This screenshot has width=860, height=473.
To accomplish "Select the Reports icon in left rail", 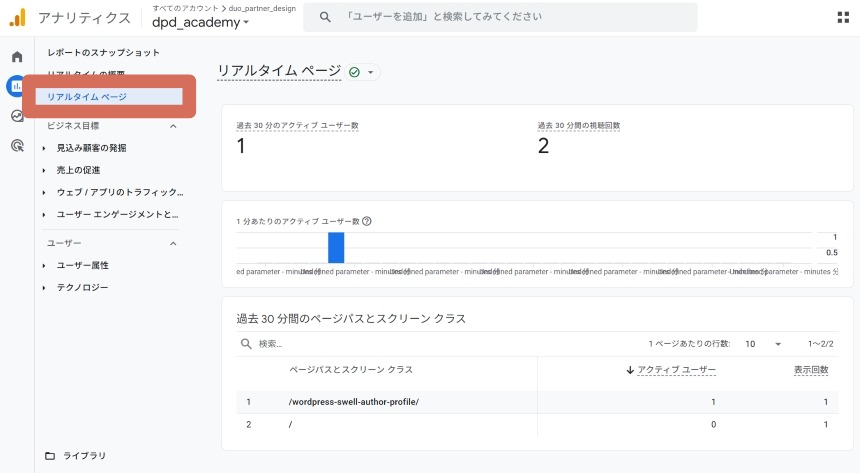I will [16, 86].
